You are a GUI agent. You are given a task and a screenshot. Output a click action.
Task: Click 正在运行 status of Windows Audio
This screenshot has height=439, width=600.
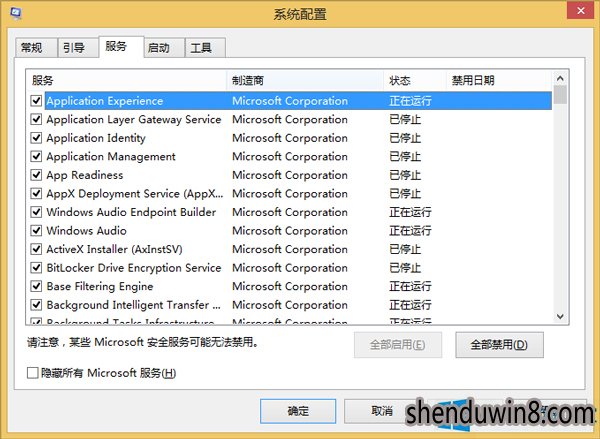[x=410, y=230]
